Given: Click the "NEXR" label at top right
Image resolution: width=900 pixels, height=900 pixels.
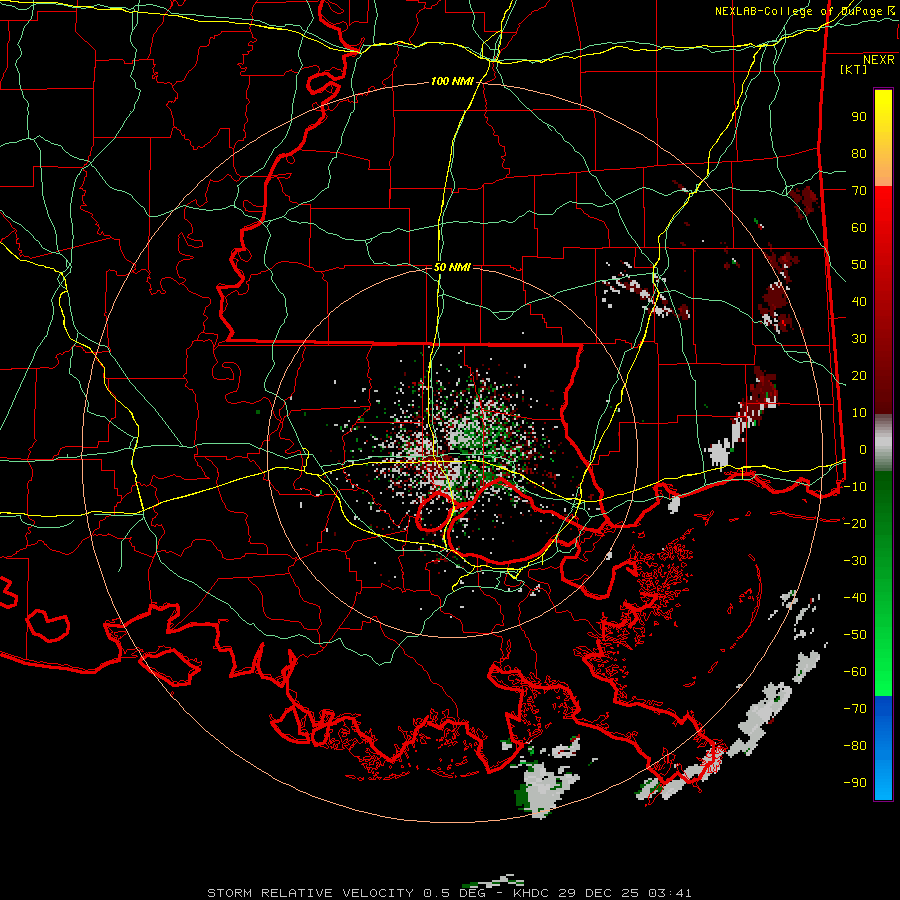Looking at the screenshot, I should [x=879, y=60].
